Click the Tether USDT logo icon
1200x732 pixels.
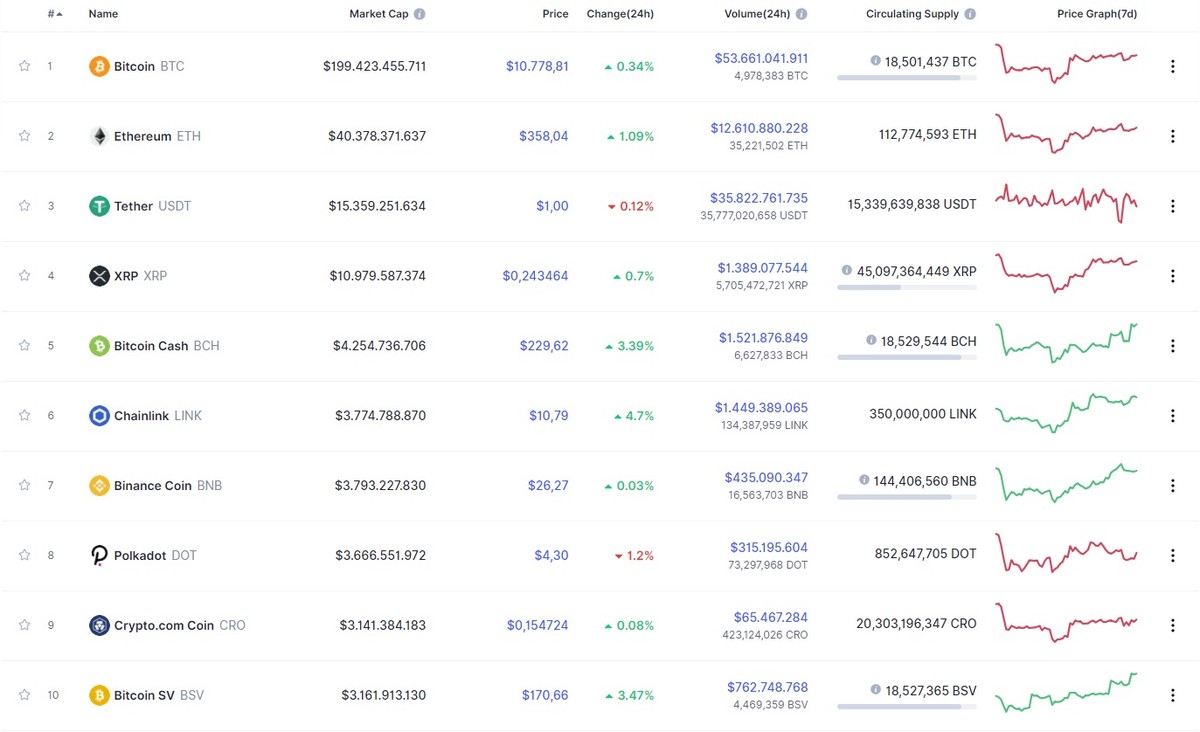pyautogui.click(x=99, y=206)
